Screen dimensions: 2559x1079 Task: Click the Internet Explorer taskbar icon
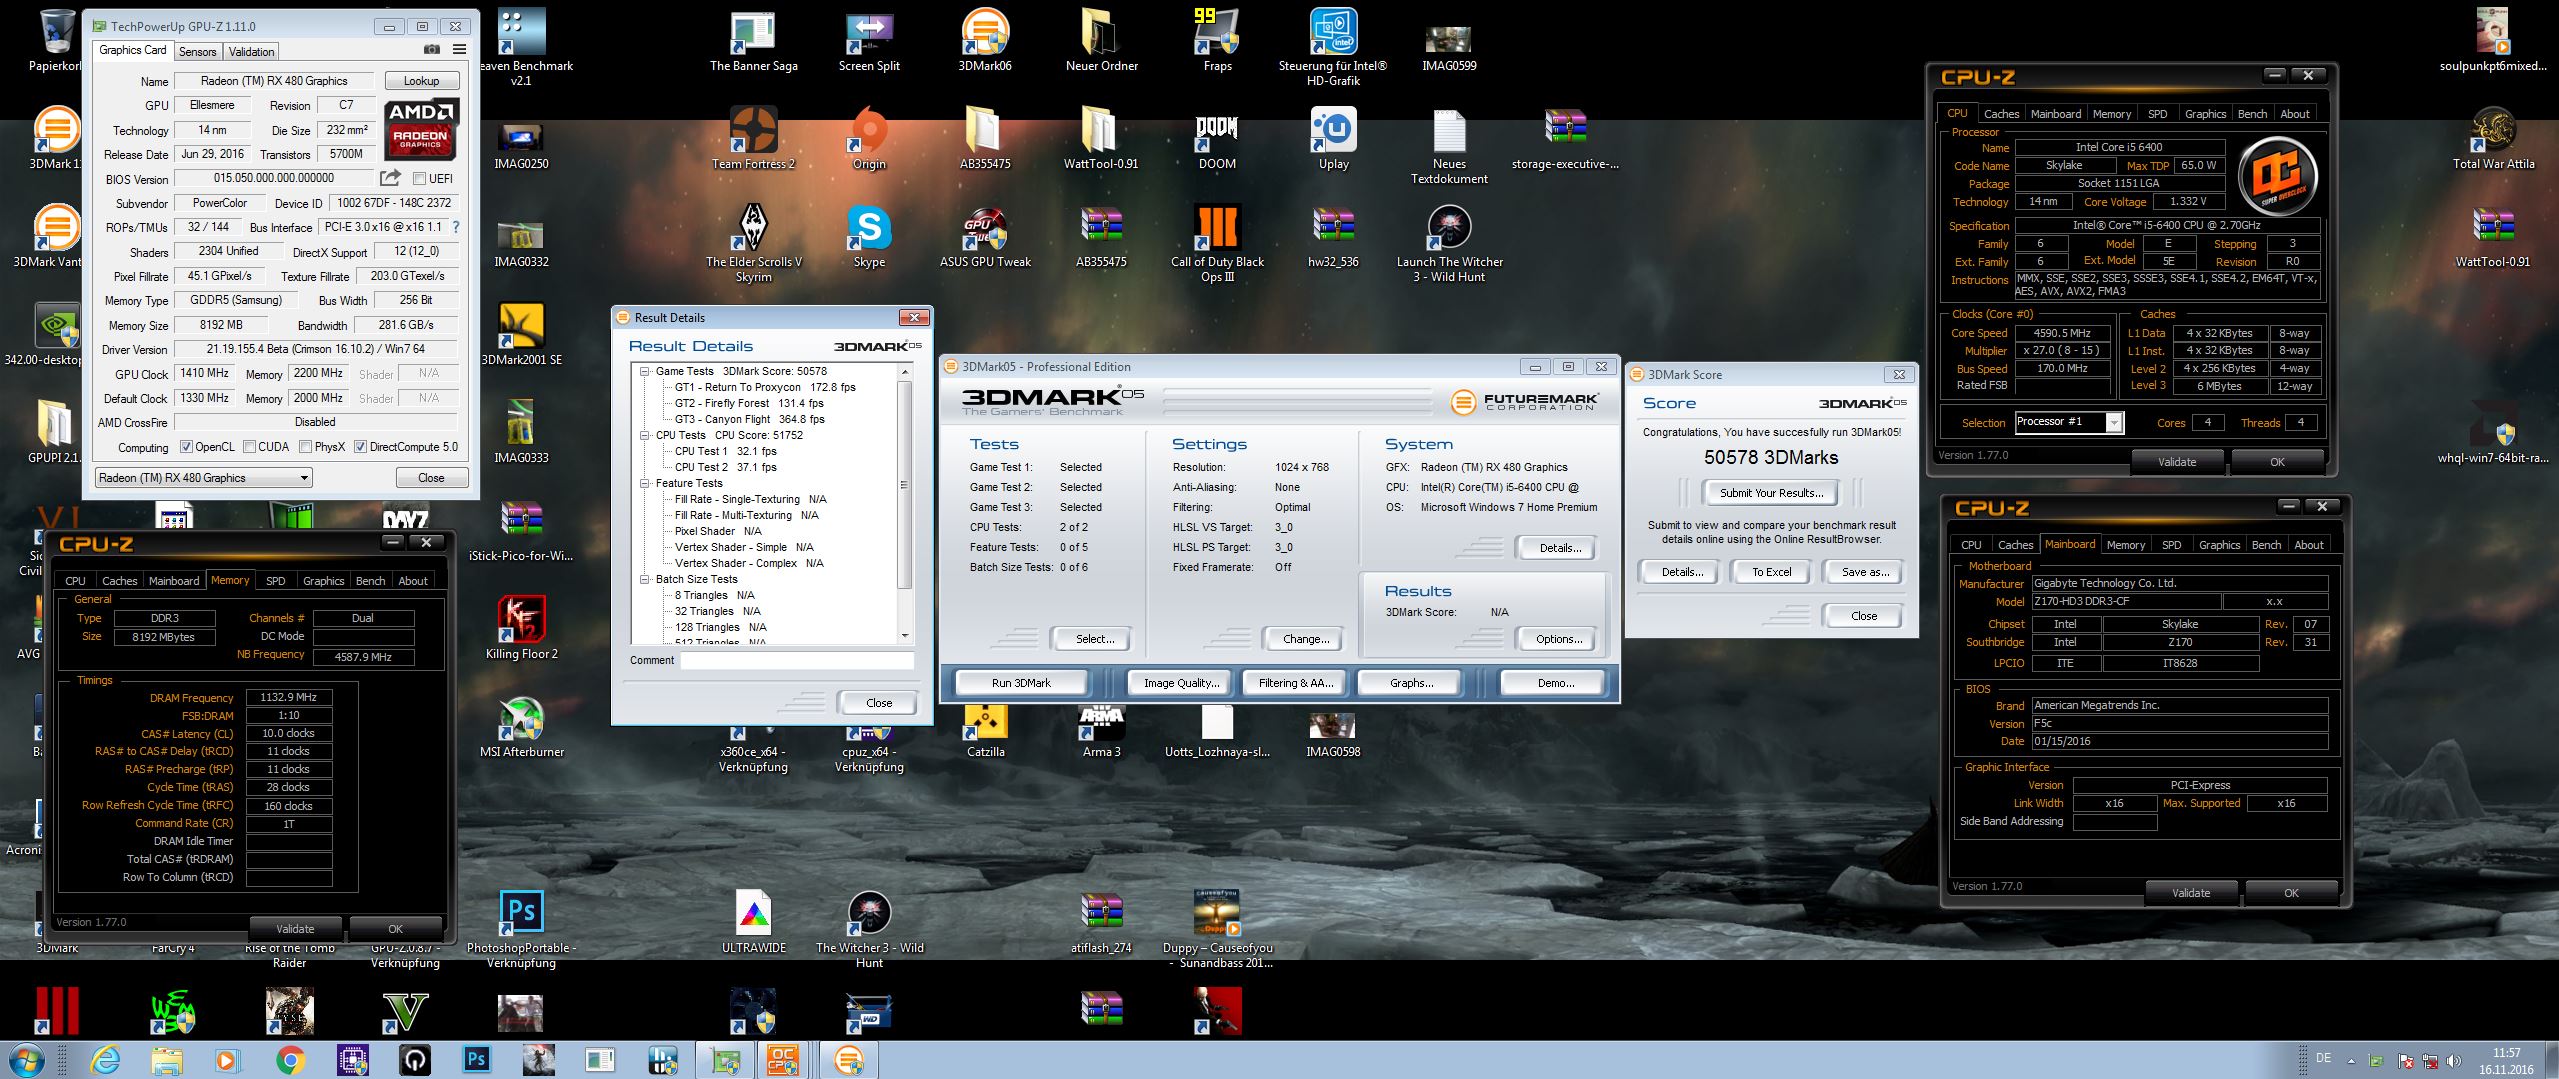tap(104, 1059)
